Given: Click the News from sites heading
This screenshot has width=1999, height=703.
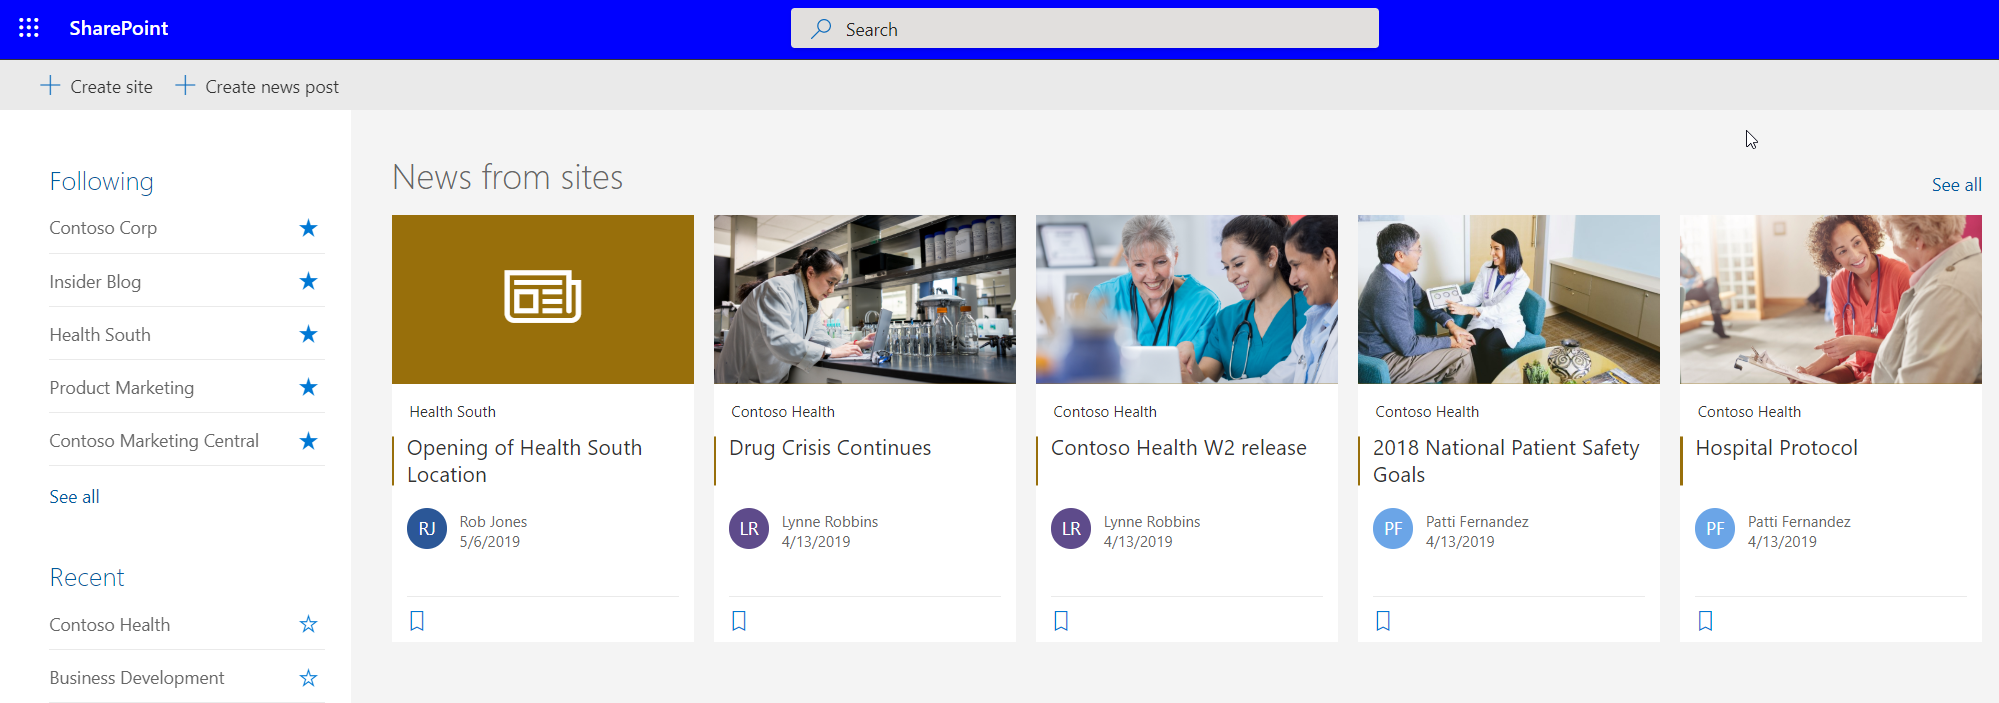Looking at the screenshot, I should pyautogui.click(x=508, y=177).
